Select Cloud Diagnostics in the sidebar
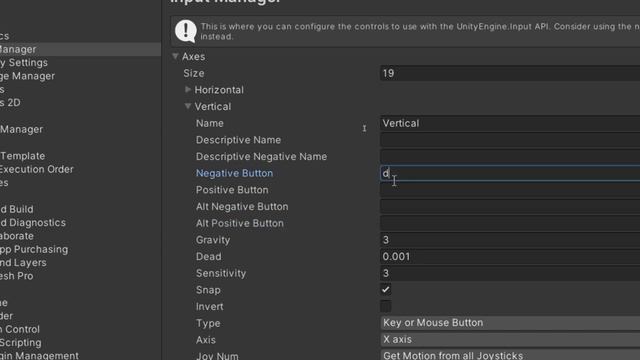The width and height of the screenshot is (640, 360). (x=33, y=223)
